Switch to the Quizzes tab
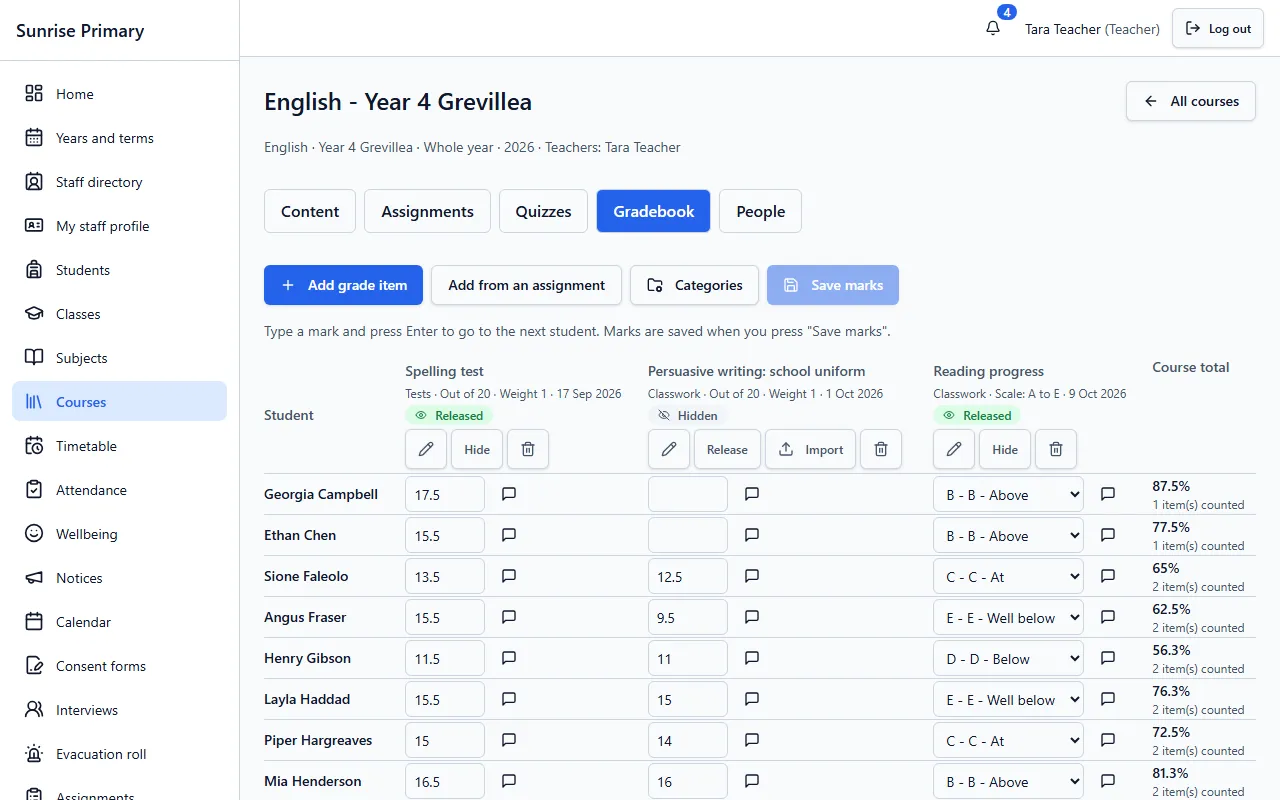The width and height of the screenshot is (1280, 800). (544, 211)
